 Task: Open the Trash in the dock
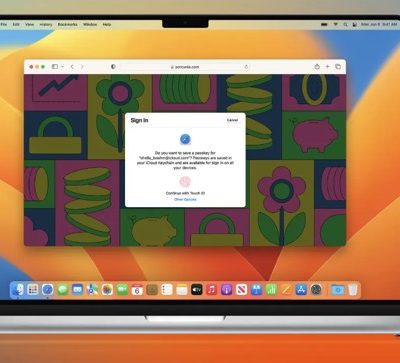pos(353,290)
